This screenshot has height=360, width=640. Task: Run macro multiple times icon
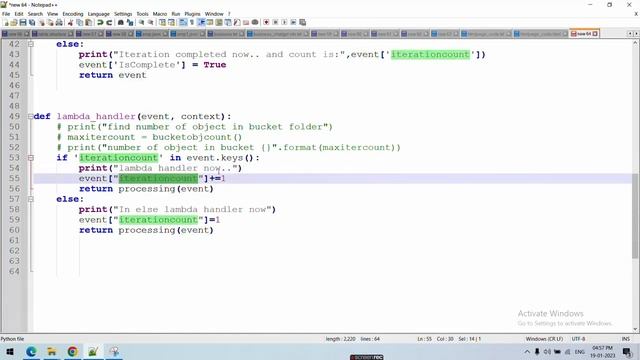click(x=293, y=22)
